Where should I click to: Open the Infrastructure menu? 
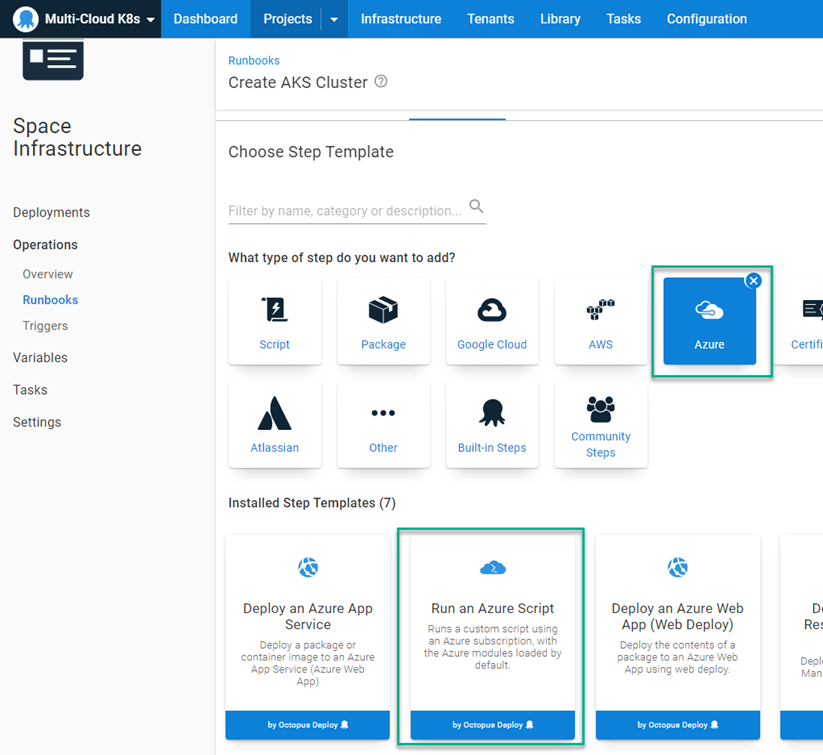point(400,19)
